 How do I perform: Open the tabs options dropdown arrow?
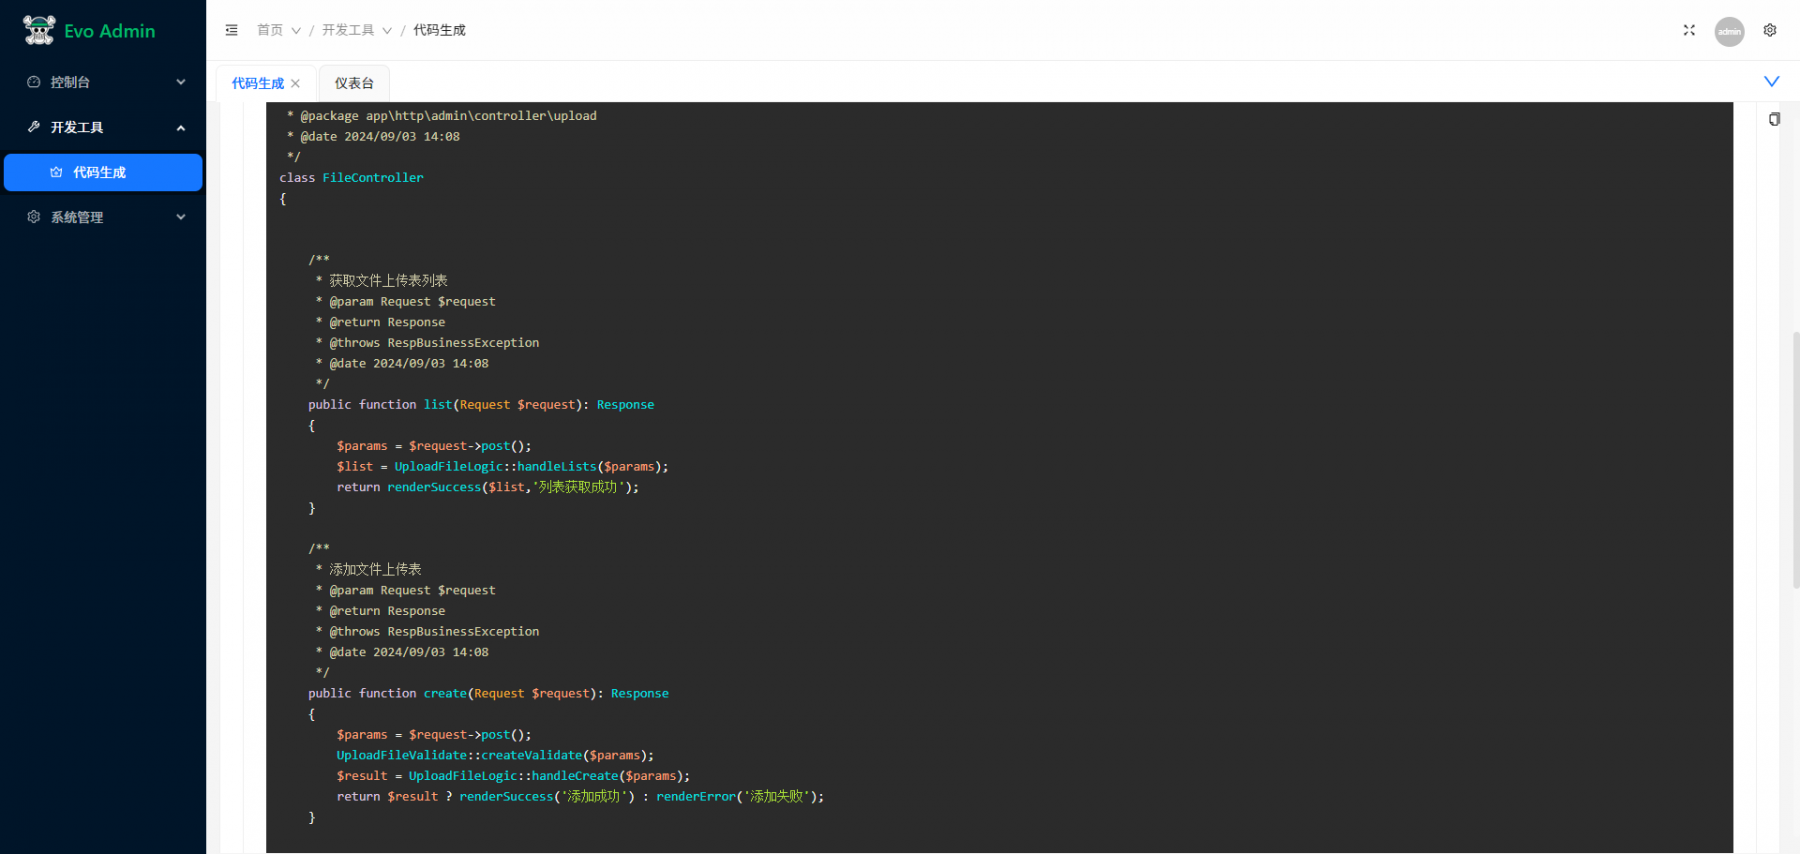coord(1771,81)
